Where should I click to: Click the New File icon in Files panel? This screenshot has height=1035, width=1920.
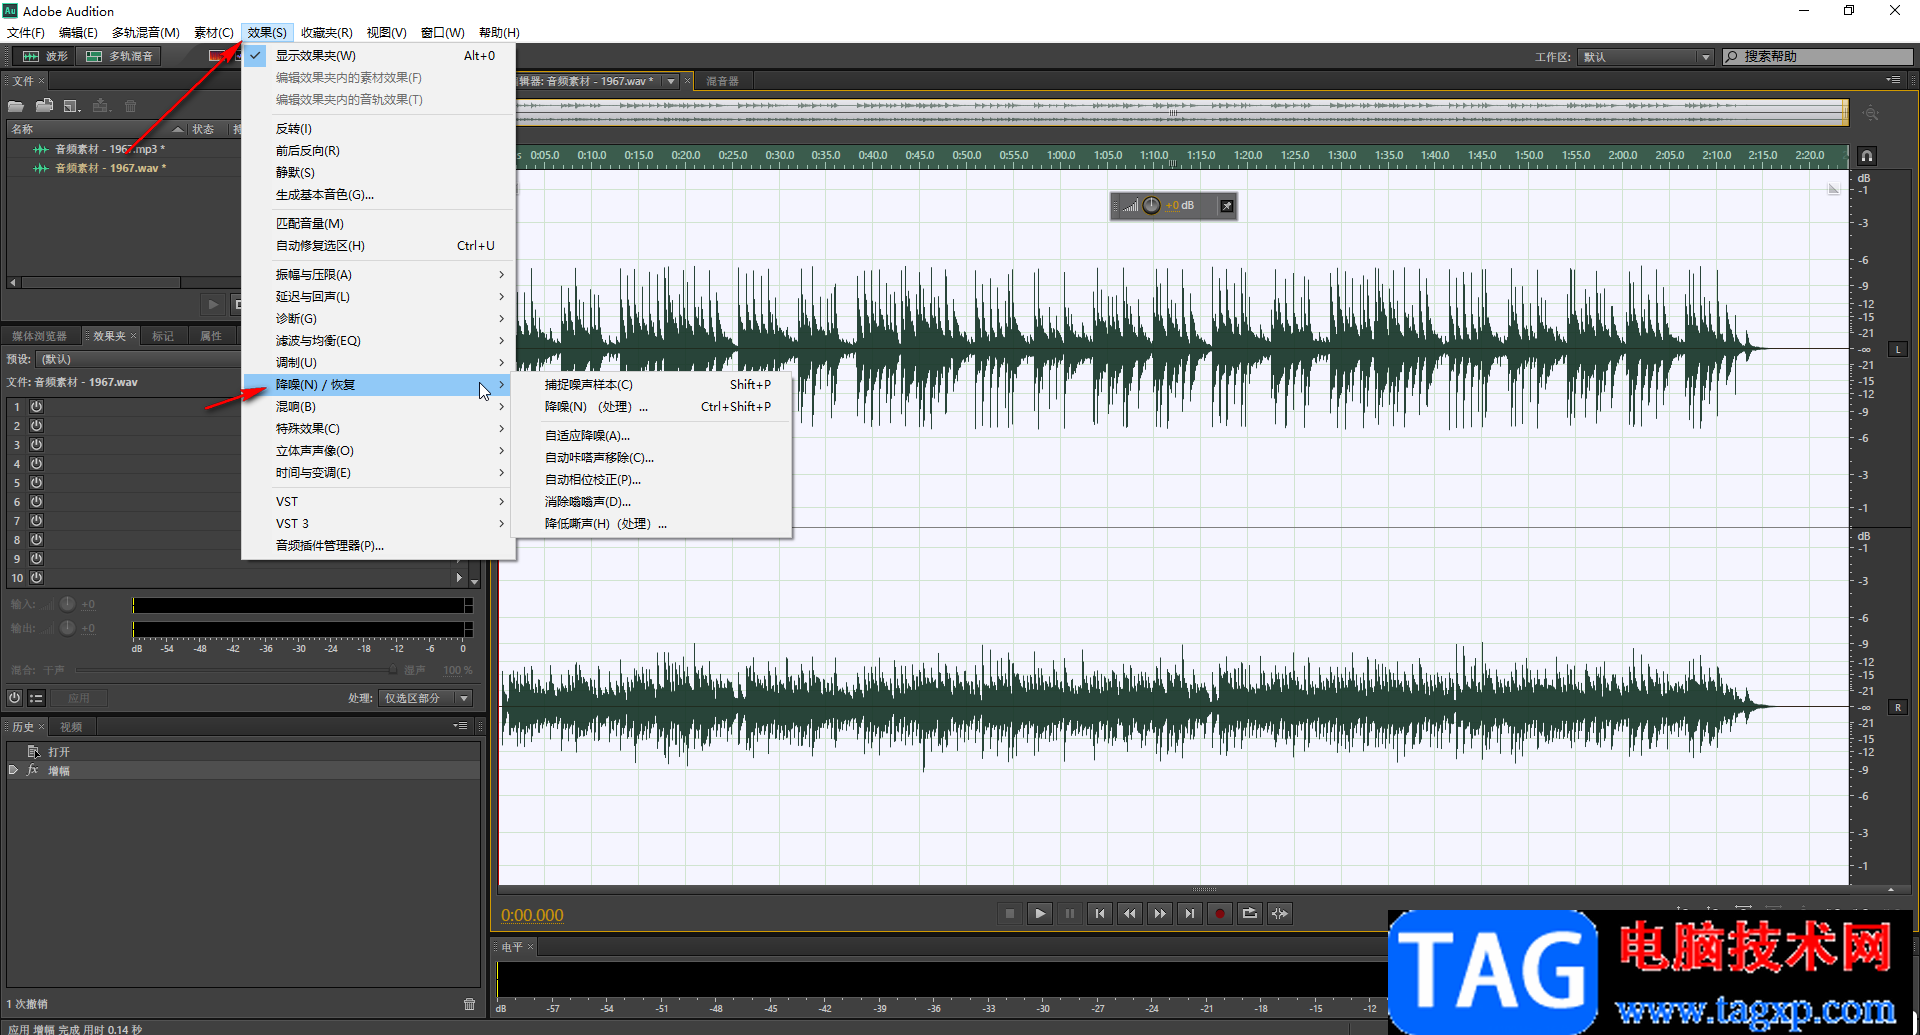tap(72, 106)
